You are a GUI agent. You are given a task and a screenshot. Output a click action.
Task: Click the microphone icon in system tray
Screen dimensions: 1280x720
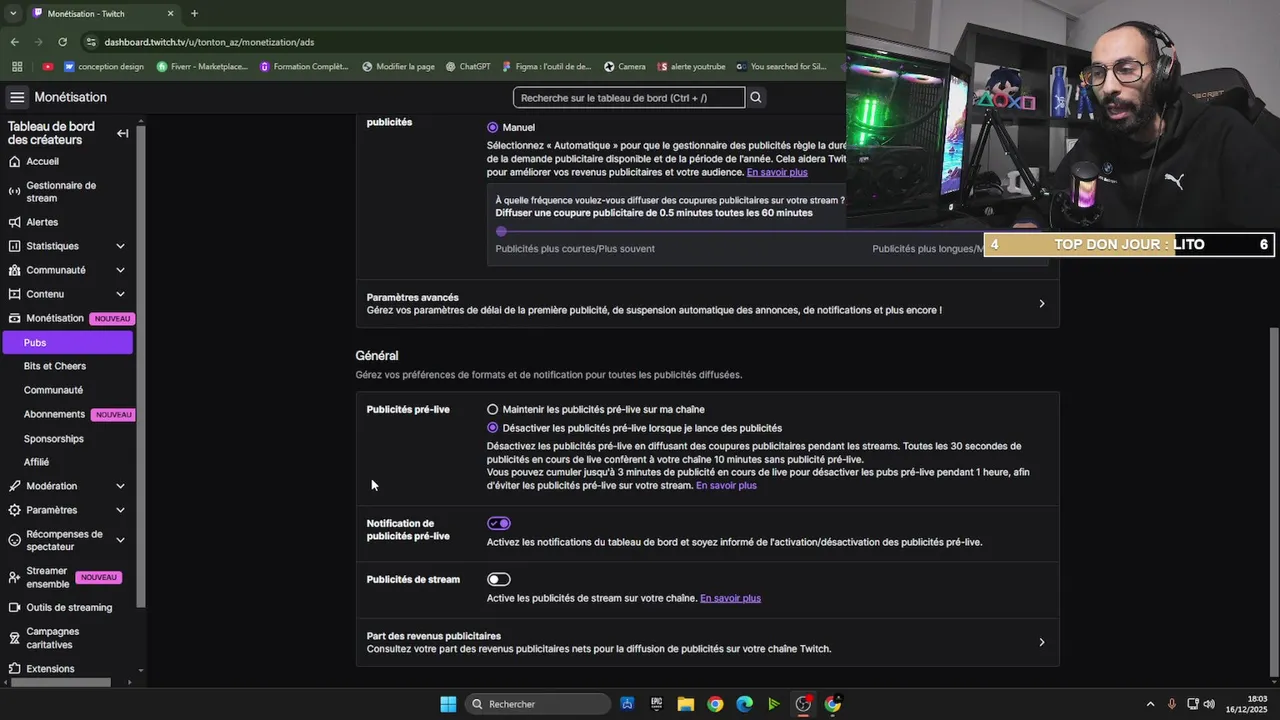1172,704
